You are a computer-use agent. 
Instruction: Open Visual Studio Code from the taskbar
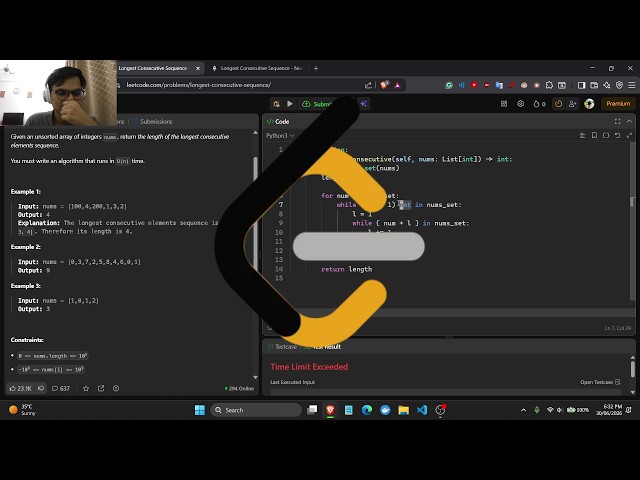click(x=422, y=410)
